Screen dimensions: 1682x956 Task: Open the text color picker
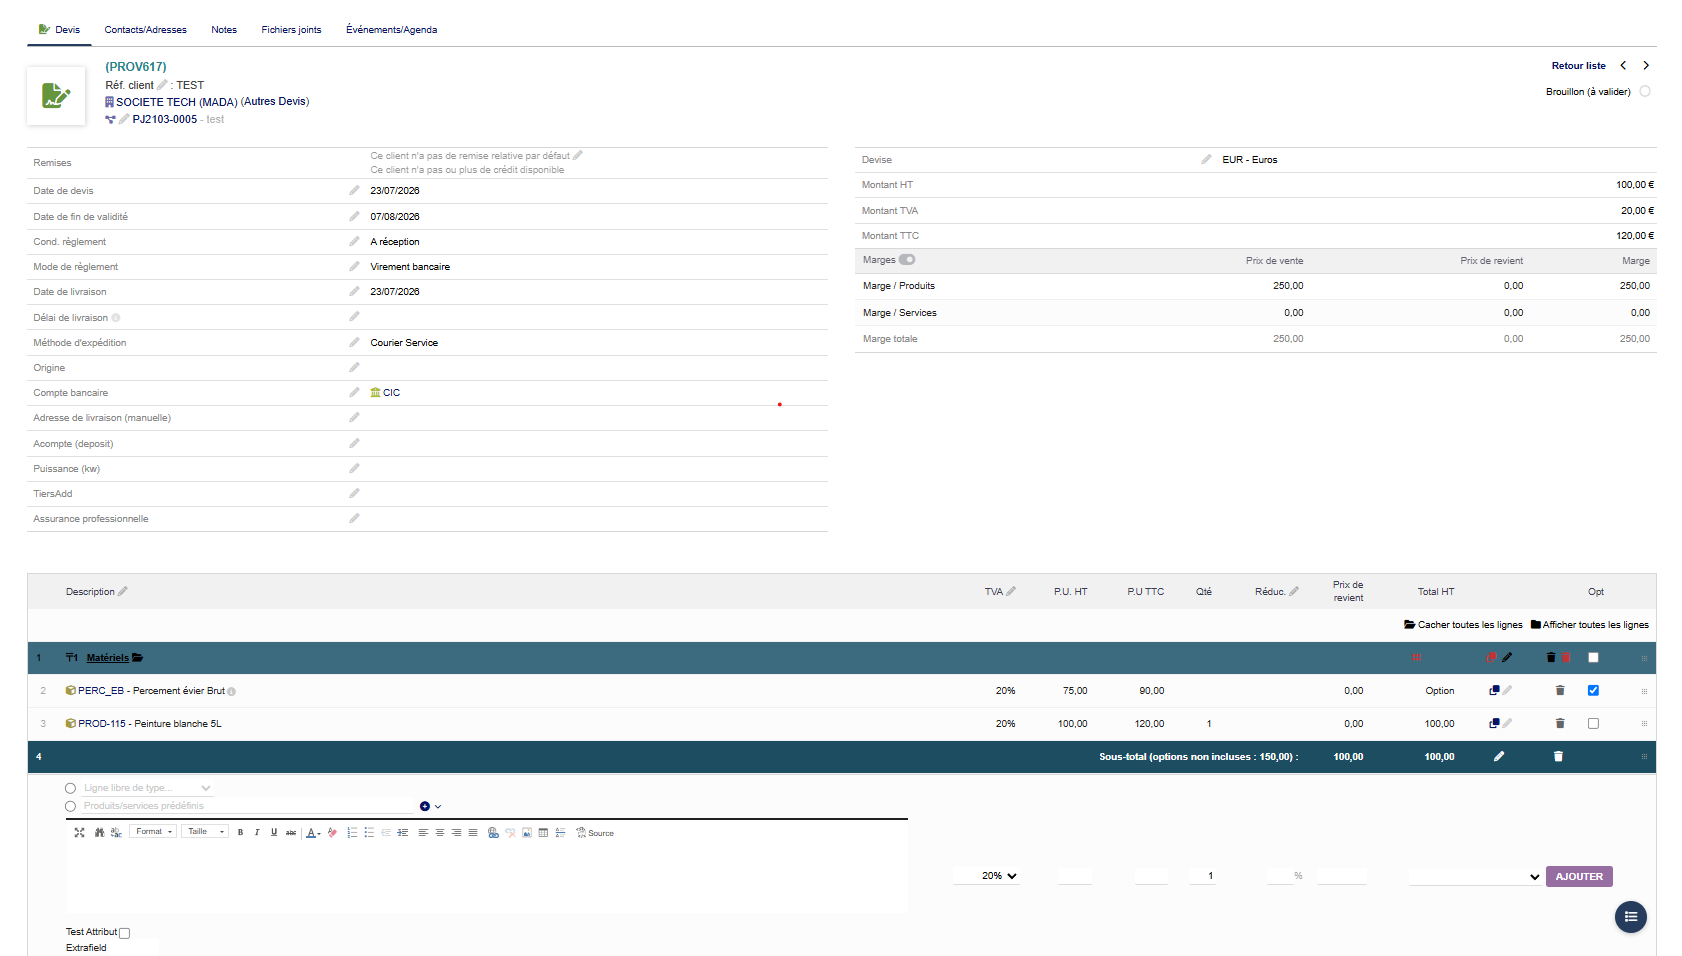313,832
